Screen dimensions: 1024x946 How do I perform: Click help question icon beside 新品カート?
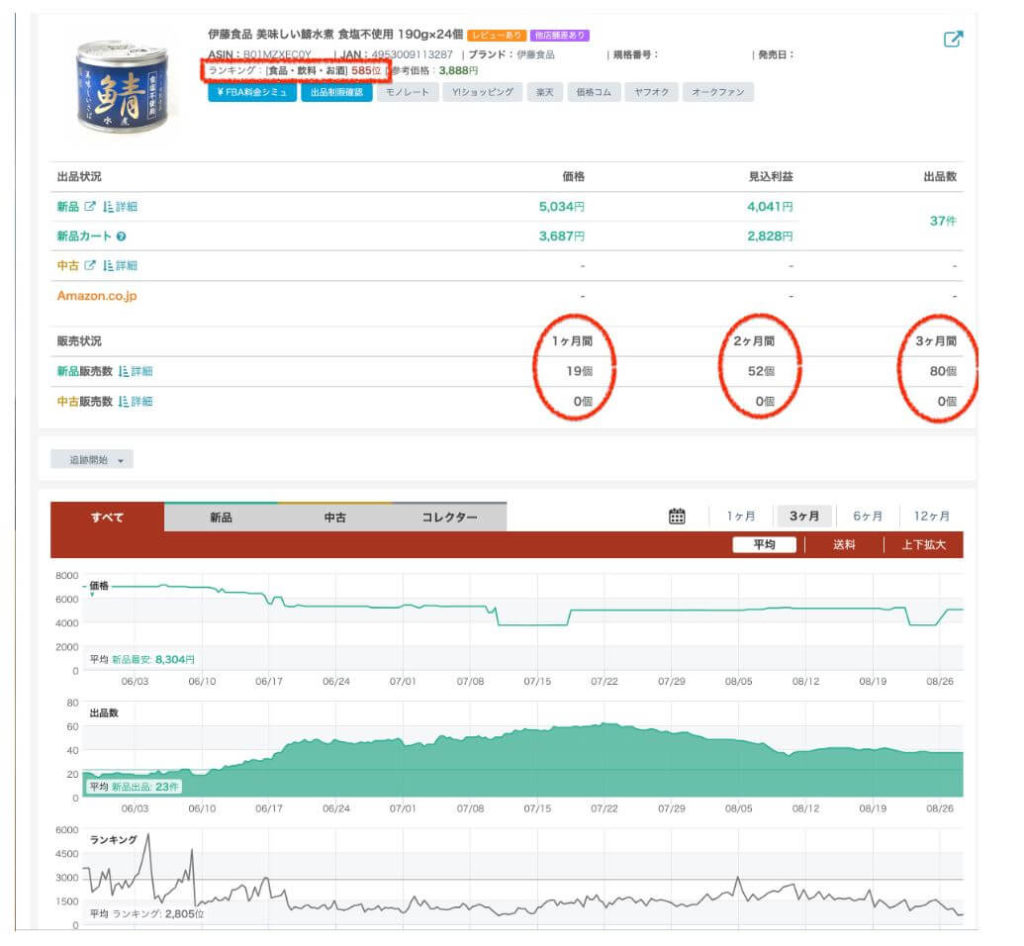[121, 237]
